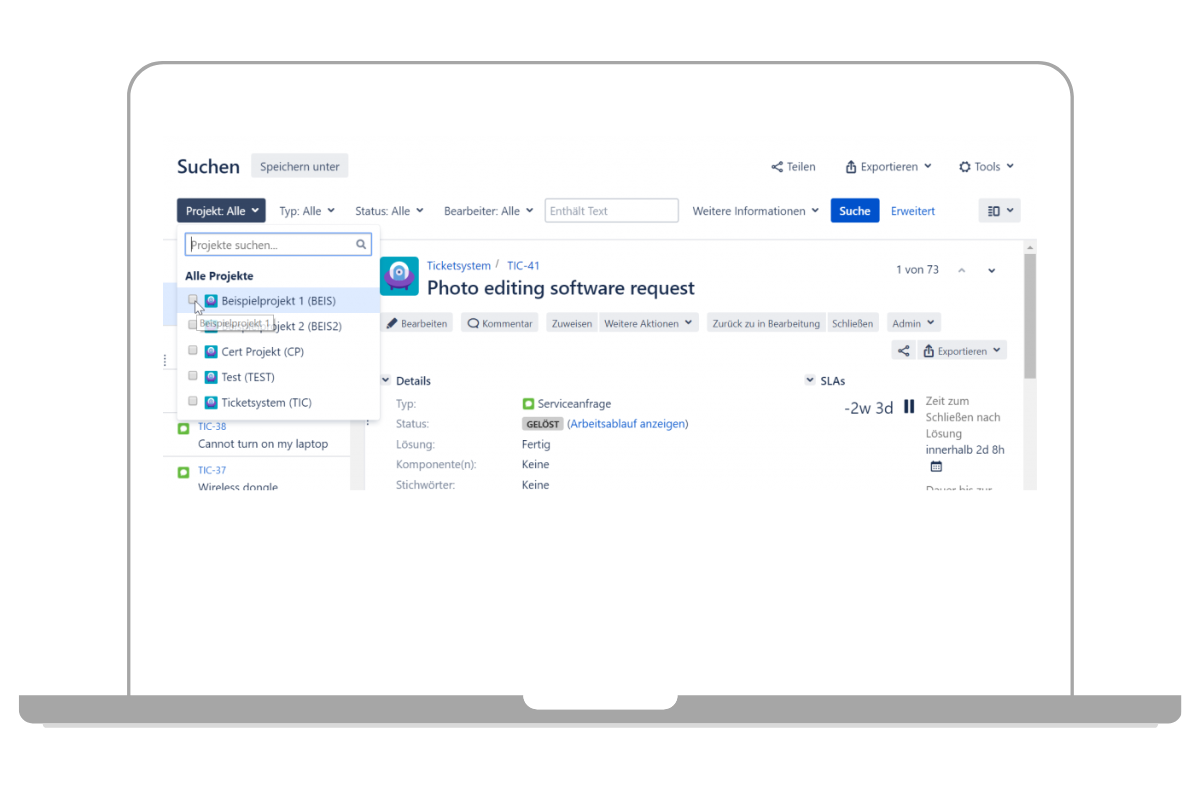
Task: Collapse the Details section
Action: pyautogui.click(x=386, y=380)
